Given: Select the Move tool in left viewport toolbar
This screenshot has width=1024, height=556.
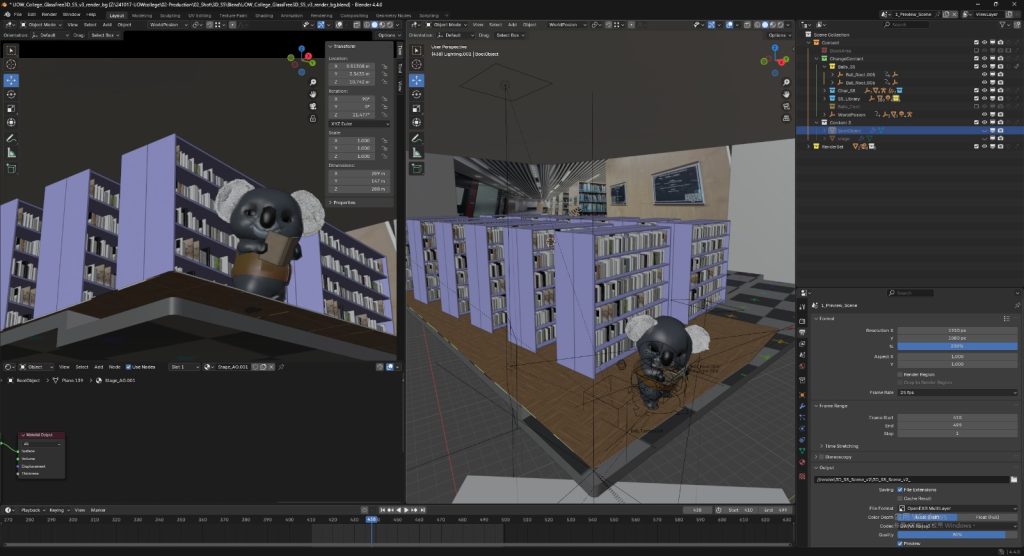Looking at the screenshot, I should pyautogui.click(x=11, y=80).
